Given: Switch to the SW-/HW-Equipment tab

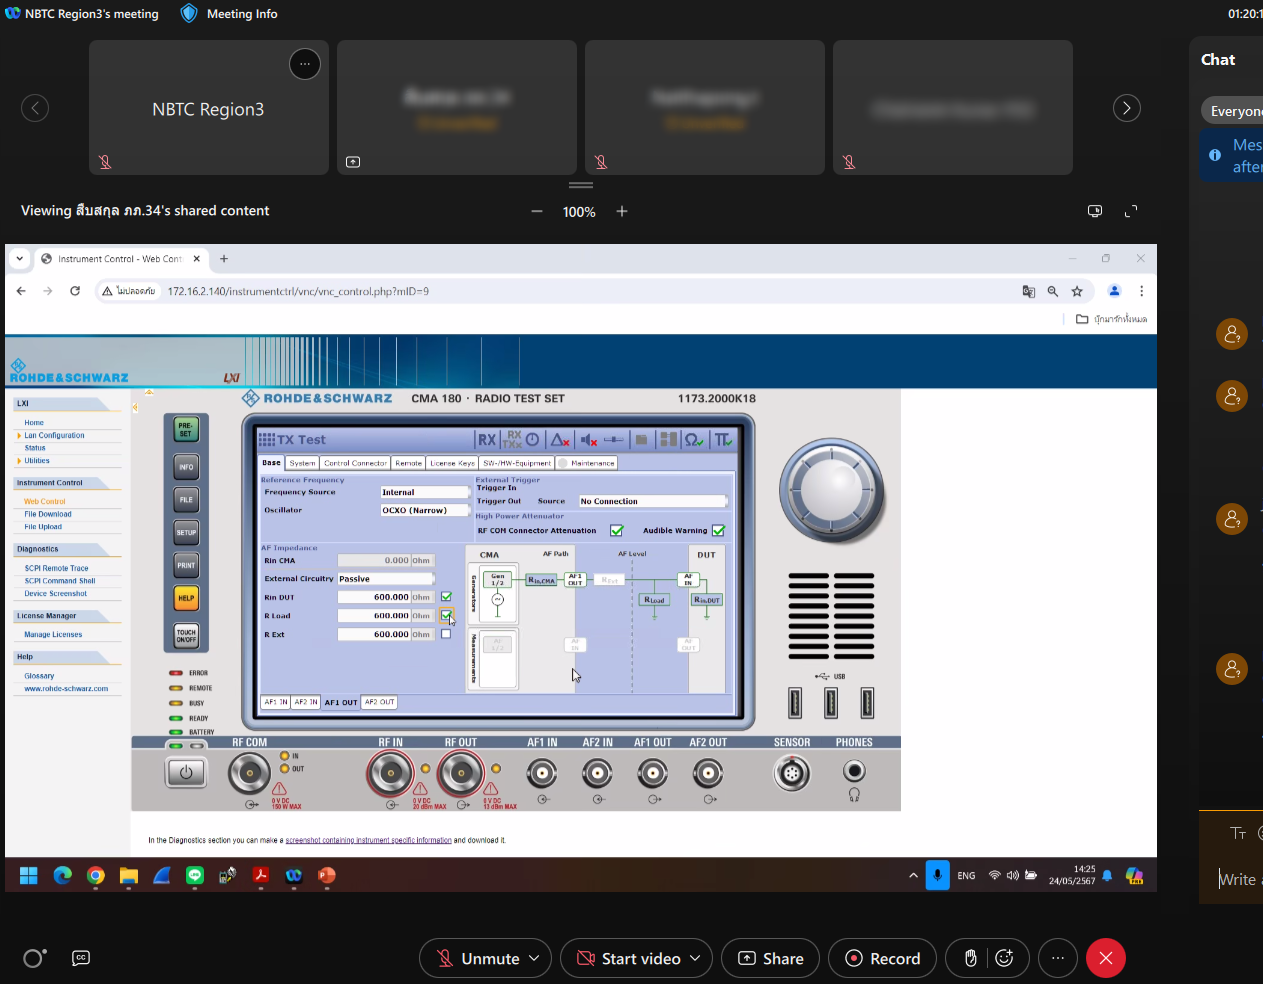Looking at the screenshot, I should [517, 463].
